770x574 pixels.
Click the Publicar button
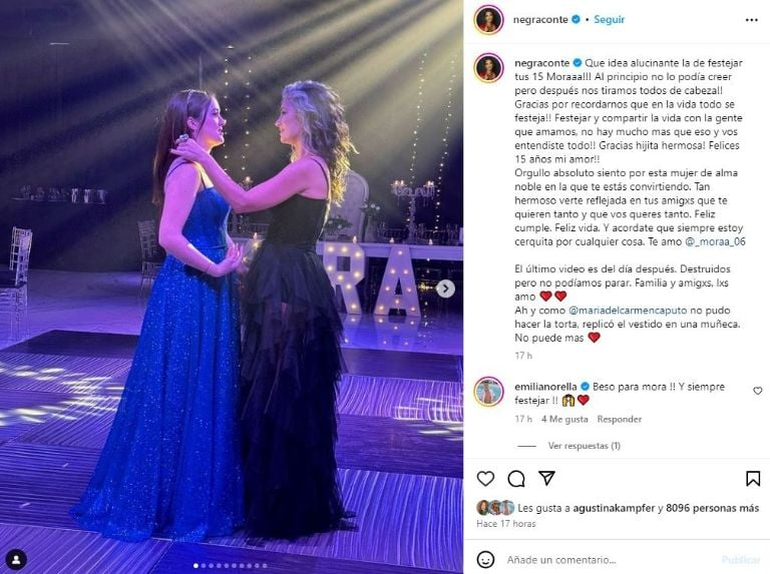741,560
